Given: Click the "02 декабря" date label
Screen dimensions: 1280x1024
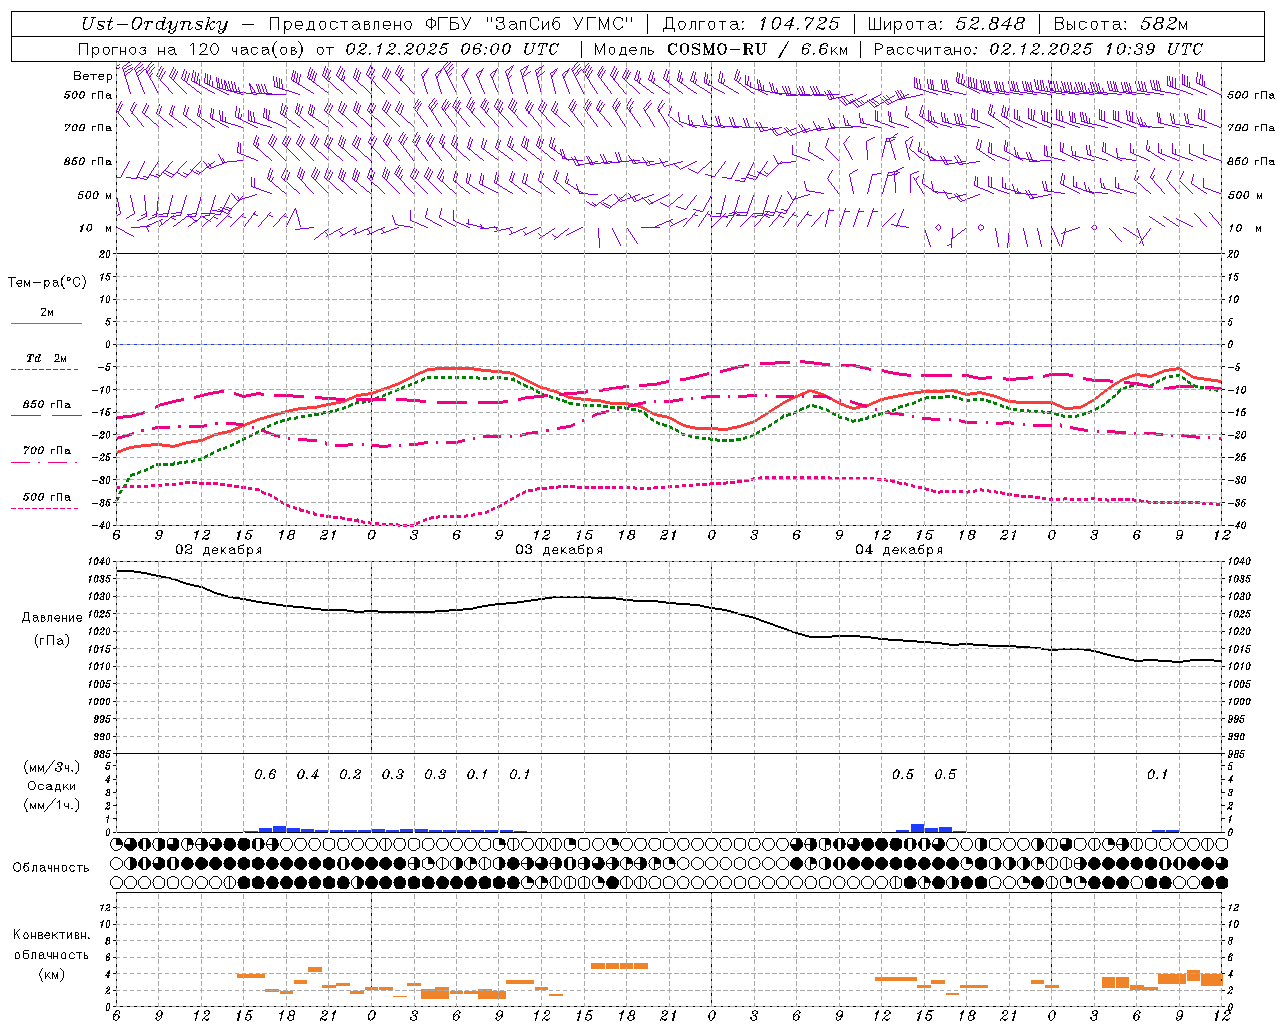Looking at the screenshot, I should click(x=219, y=550).
